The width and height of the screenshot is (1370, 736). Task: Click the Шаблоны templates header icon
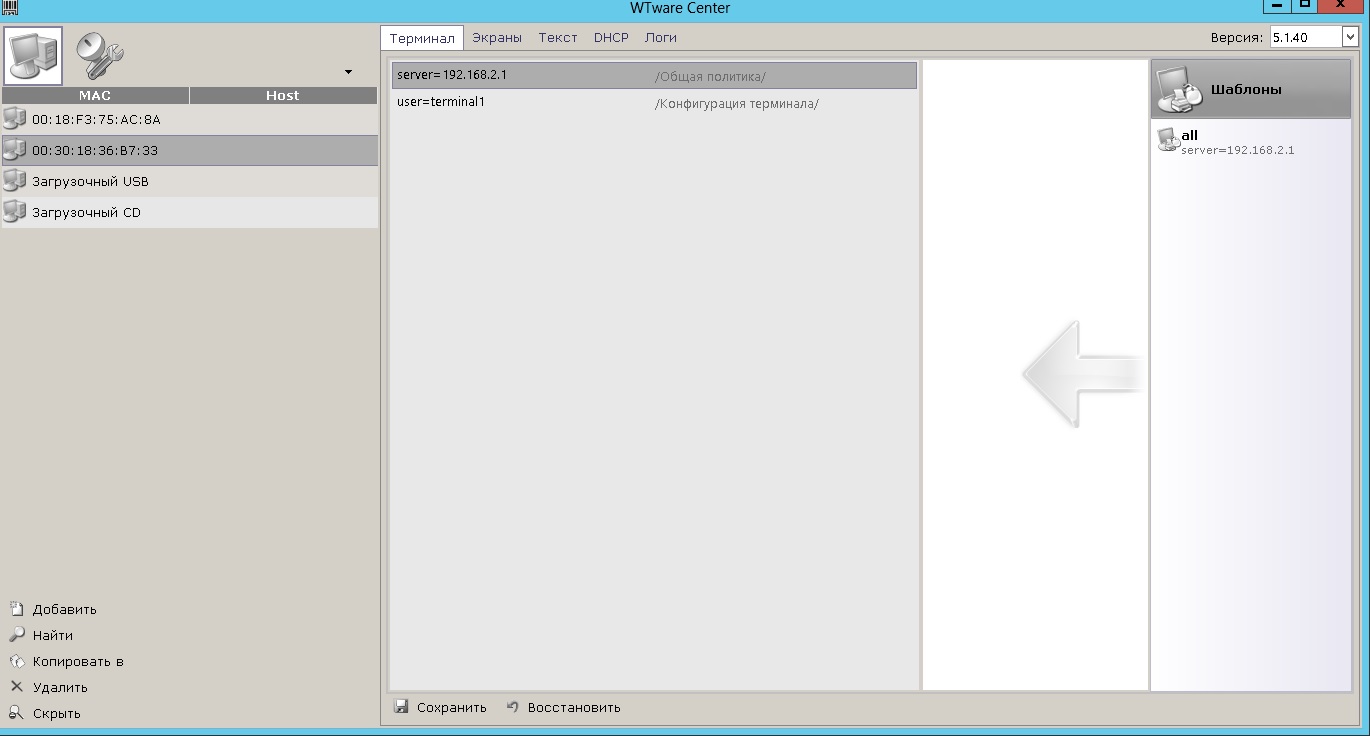click(1177, 89)
